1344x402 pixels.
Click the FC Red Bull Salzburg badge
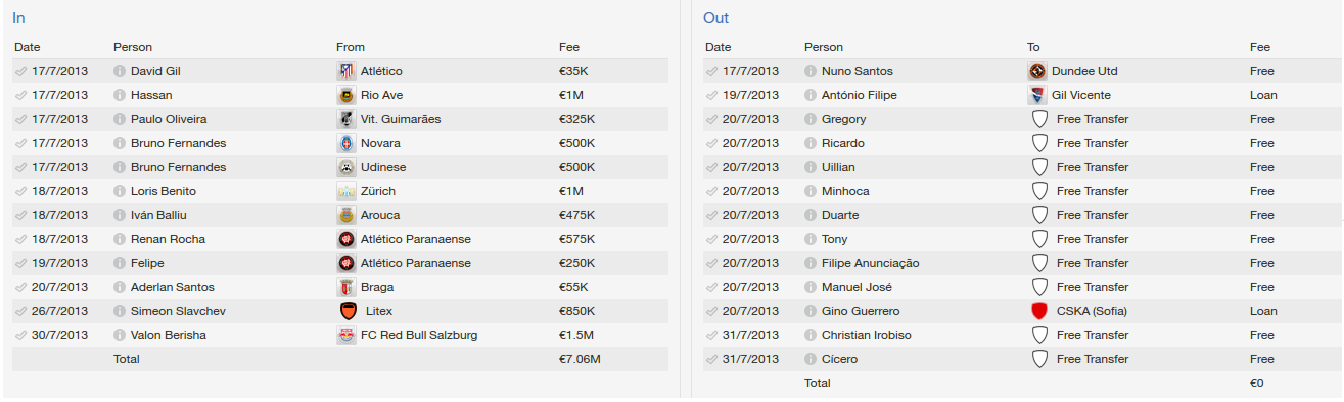tap(346, 335)
